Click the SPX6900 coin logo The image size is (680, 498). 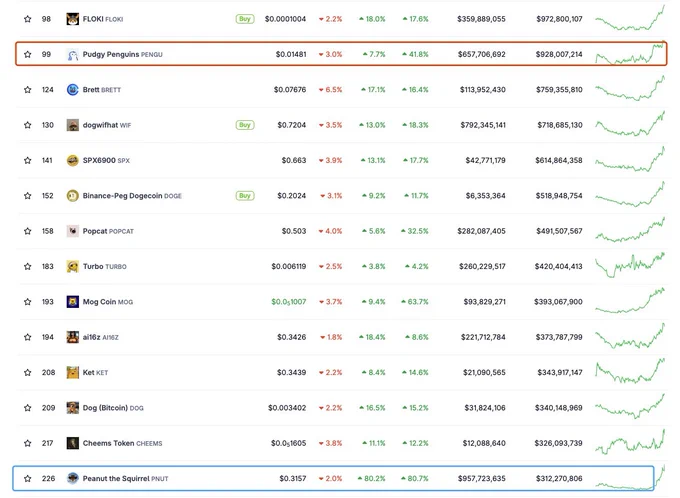click(72, 161)
